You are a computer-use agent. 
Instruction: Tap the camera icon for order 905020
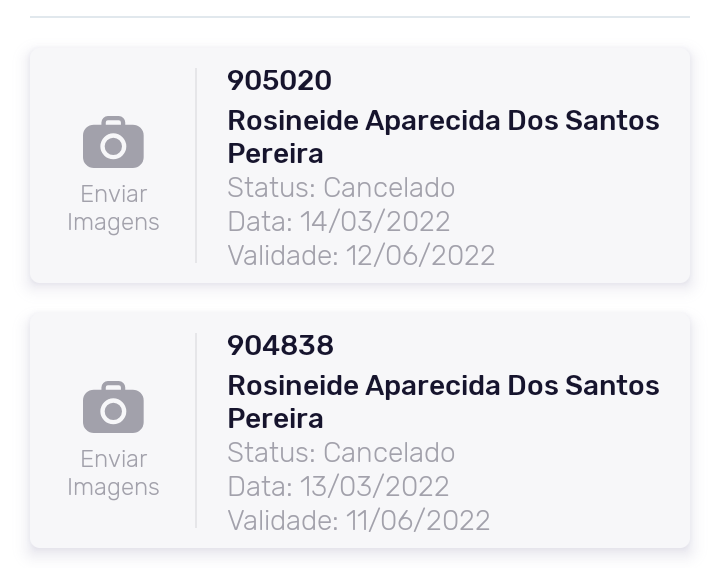pos(113,143)
